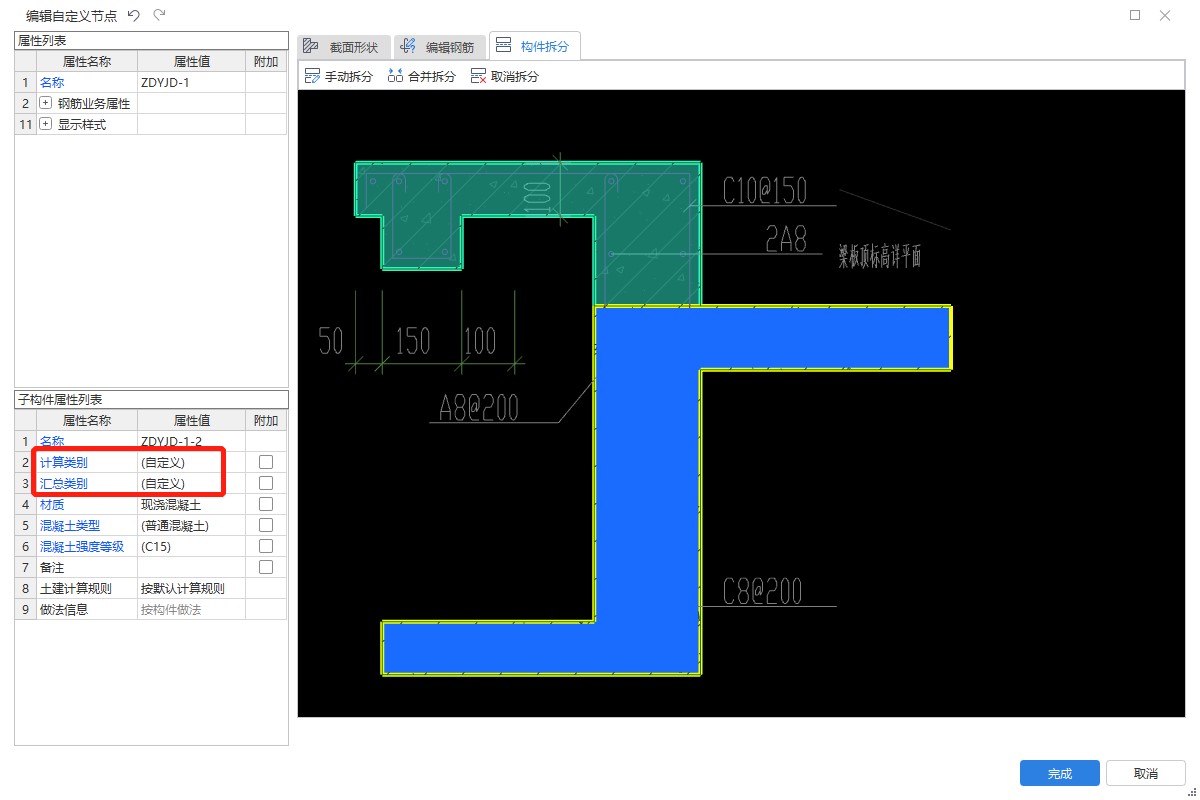The image size is (1200, 800).
Task: Click the 完成 button
Action: pos(1060,773)
